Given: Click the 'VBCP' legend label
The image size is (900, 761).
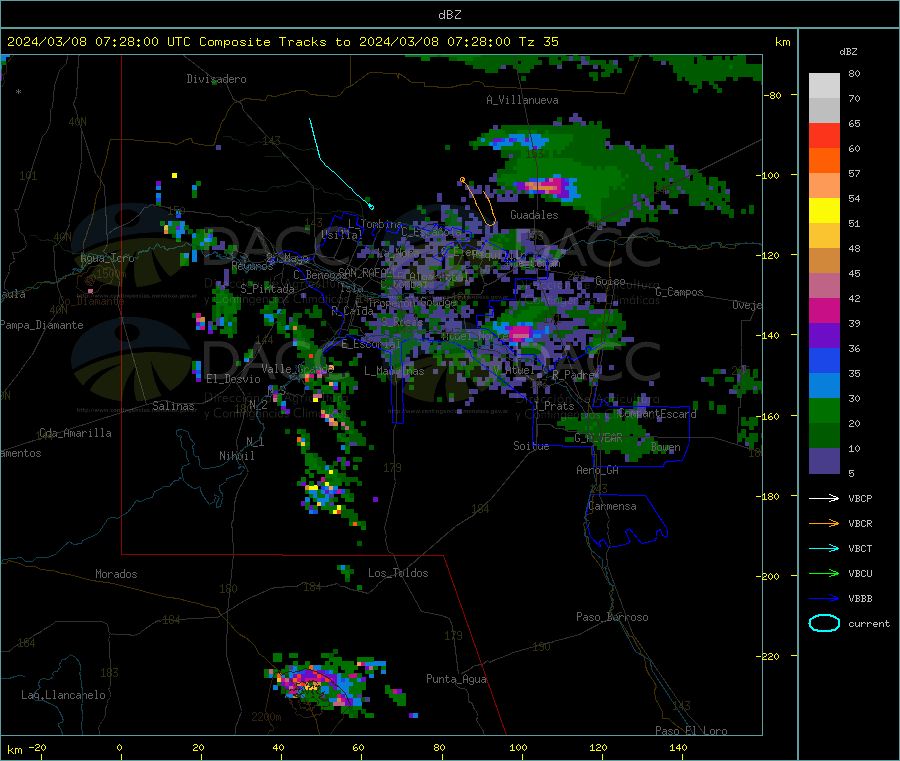Looking at the screenshot, I should point(860,499).
